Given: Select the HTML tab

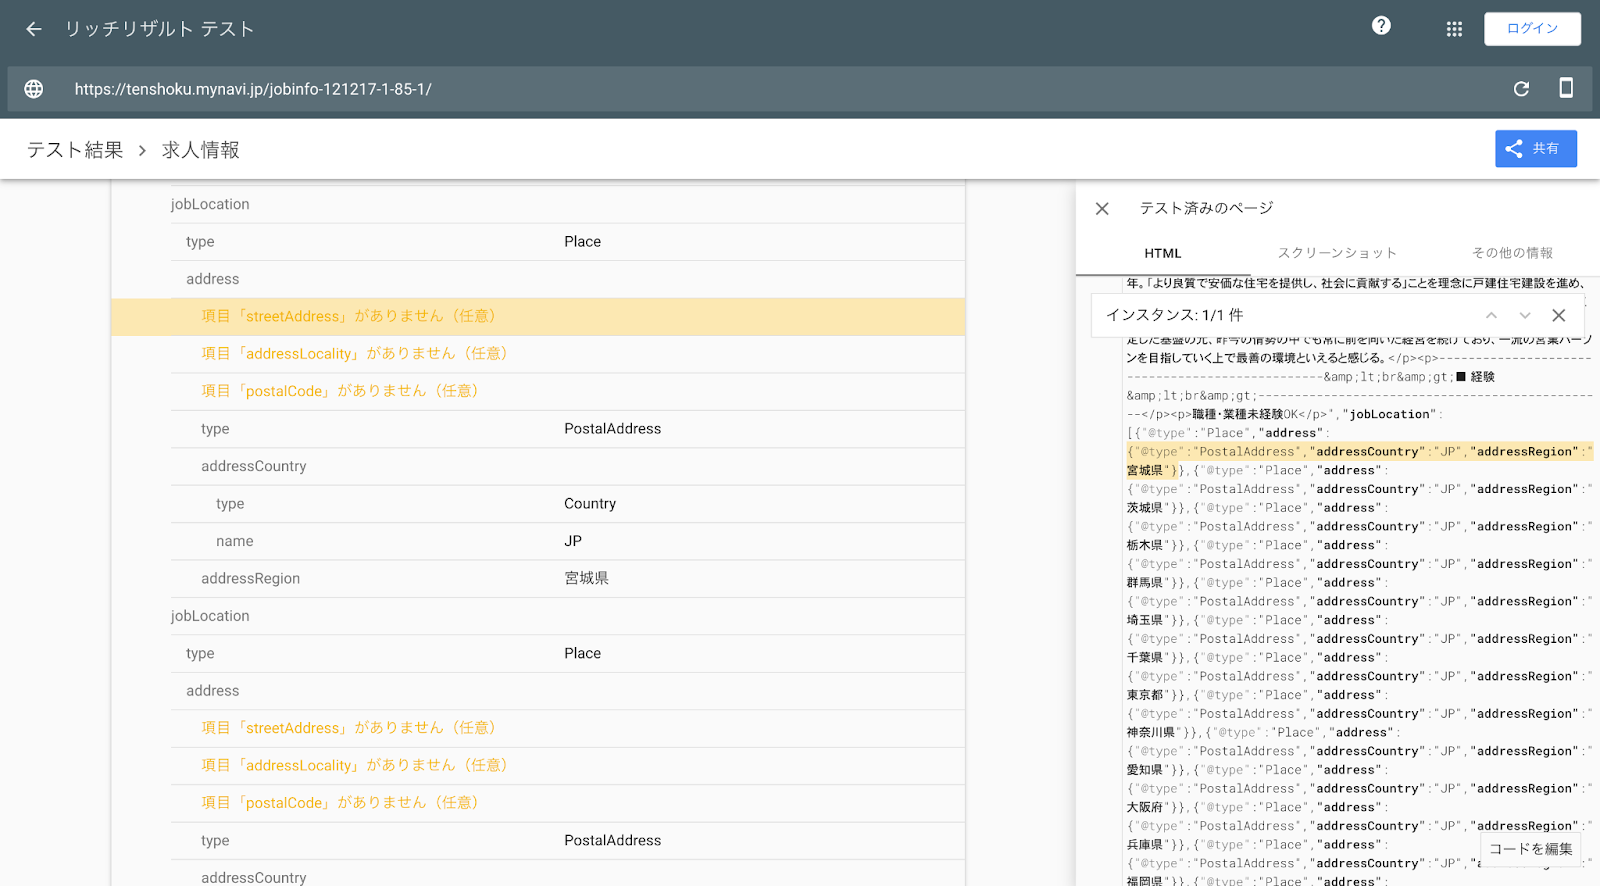Looking at the screenshot, I should point(1163,254).
